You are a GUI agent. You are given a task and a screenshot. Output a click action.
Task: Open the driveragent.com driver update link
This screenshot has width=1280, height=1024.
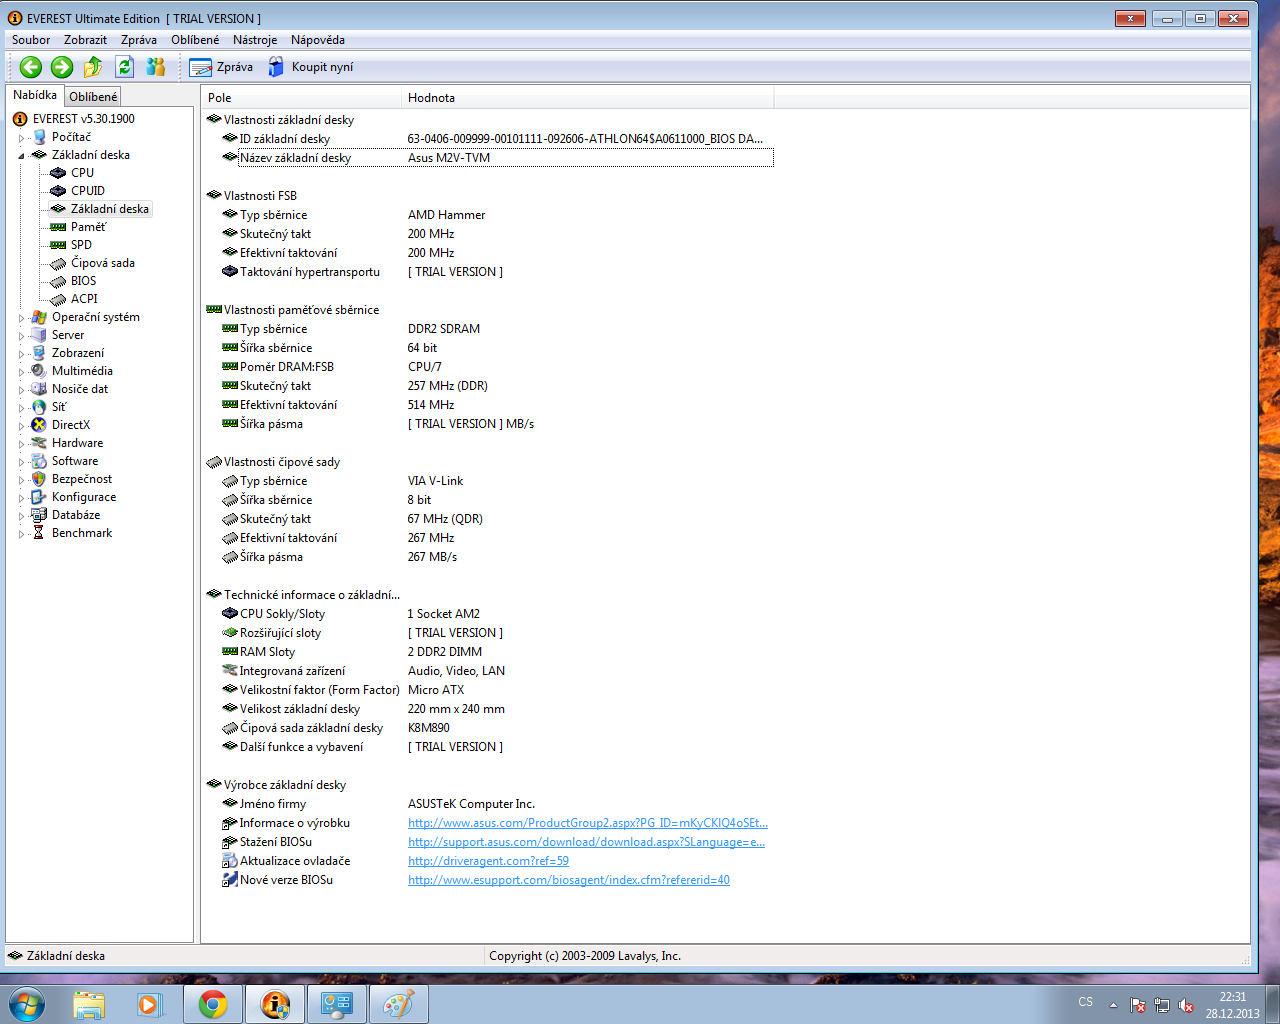point(488,861)
